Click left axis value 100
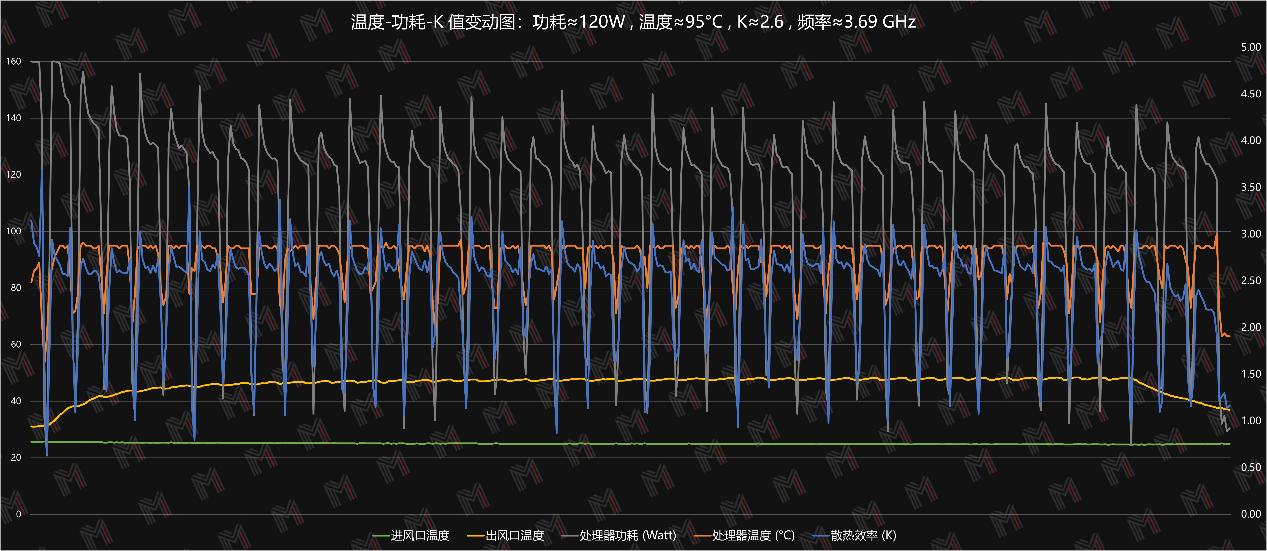Image resolution: width=1267 pixels, height=551 pixels. click(13, 231)
